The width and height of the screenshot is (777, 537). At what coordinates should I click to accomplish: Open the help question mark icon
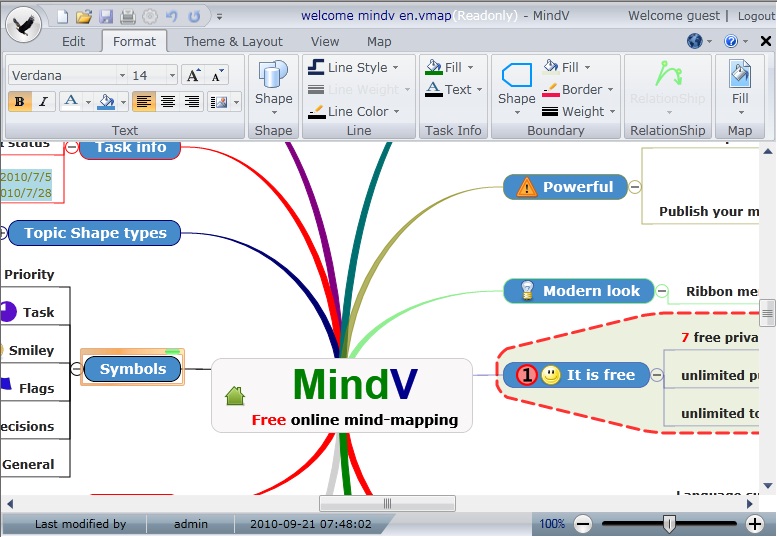coord(731,41)
